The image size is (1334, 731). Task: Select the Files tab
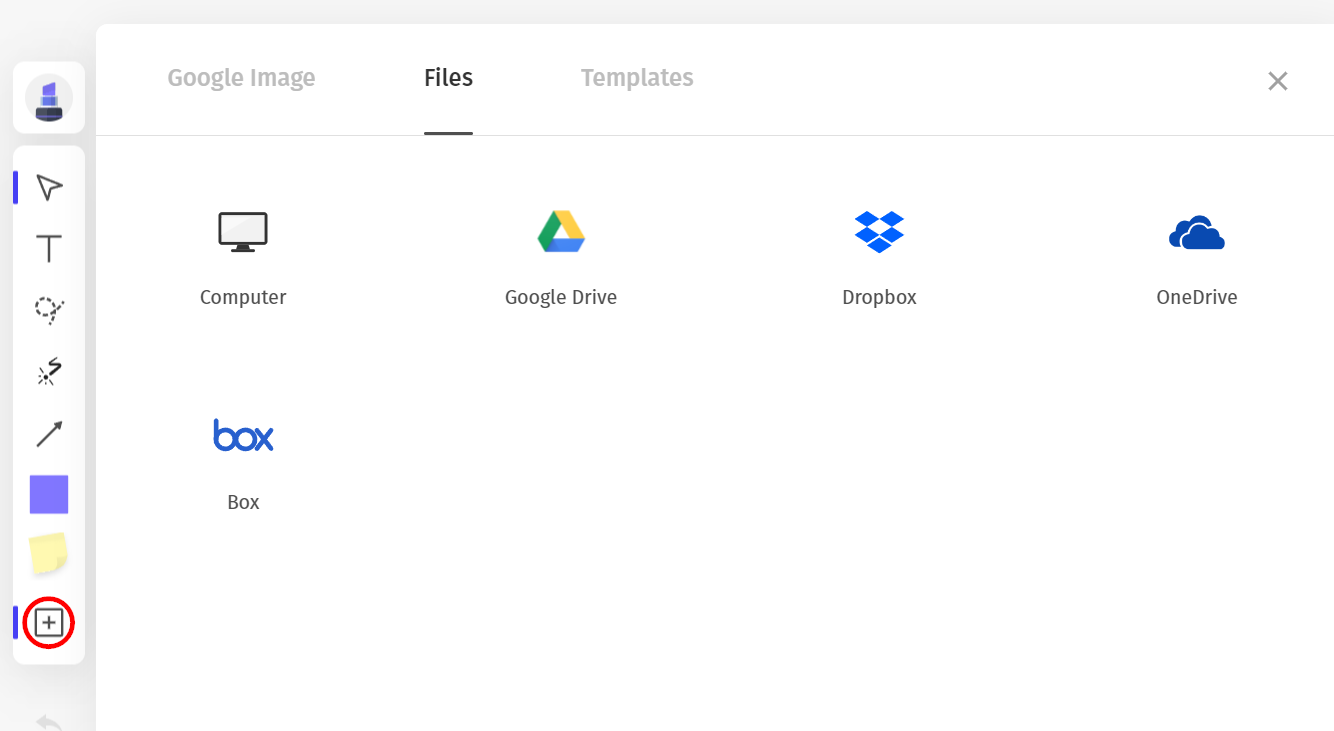click(x=448, y=78)
